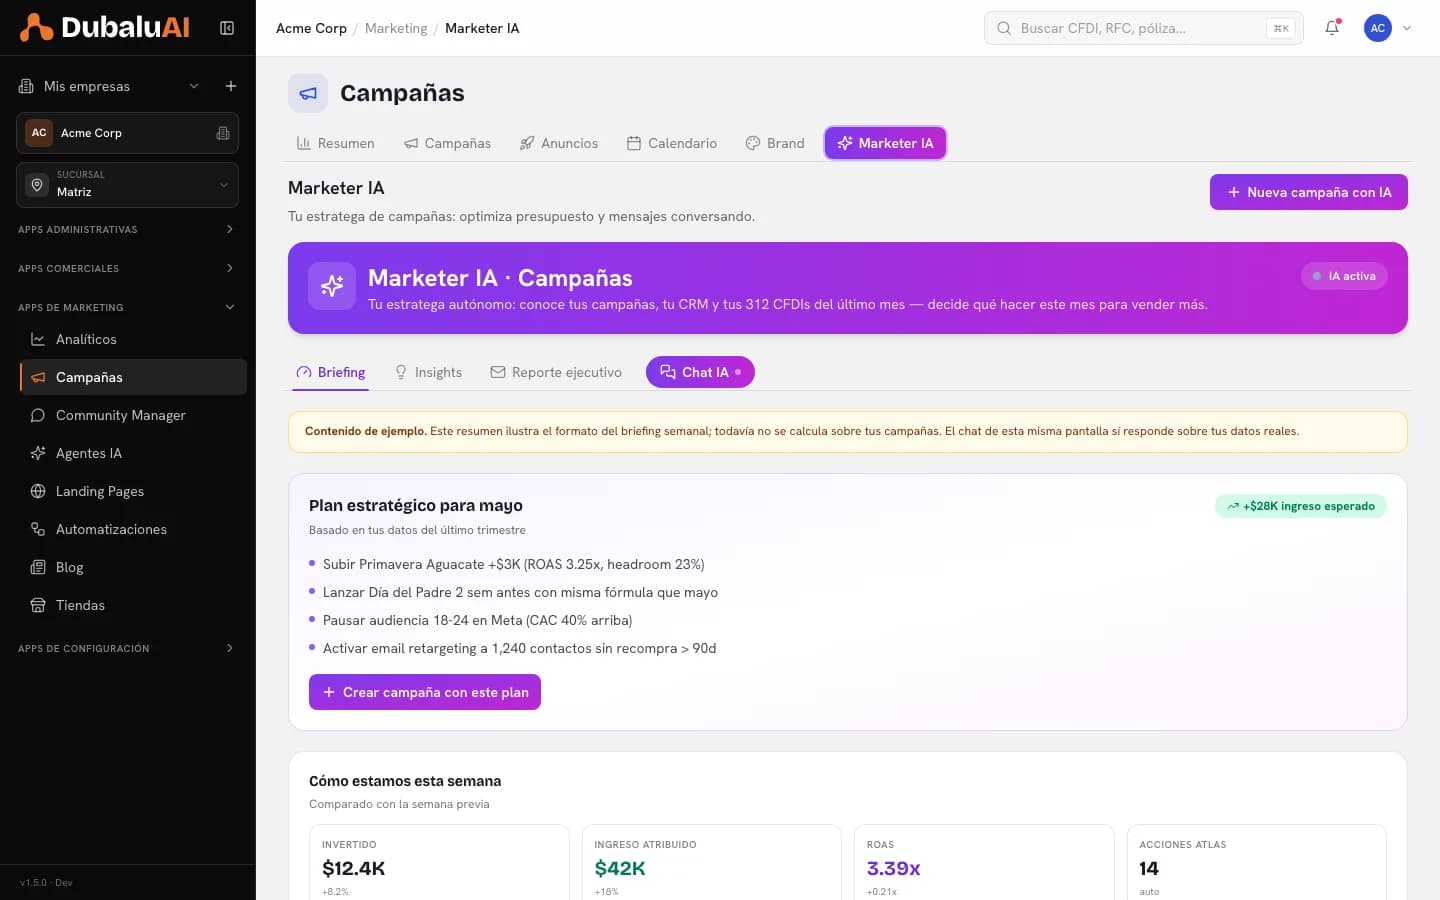The height and width of the screenshot is (900, 1440).
Task: Open the Insights sub-tab
Action: pos(429,372)
